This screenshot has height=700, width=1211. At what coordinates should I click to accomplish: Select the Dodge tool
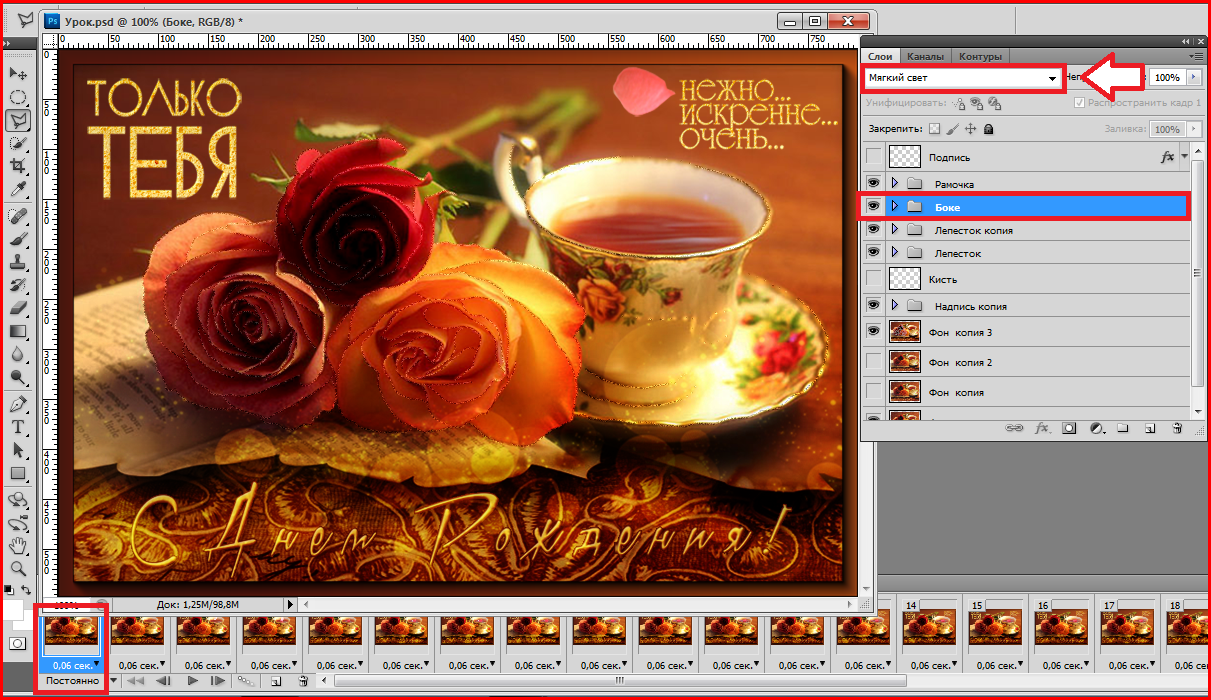[18, 377]
